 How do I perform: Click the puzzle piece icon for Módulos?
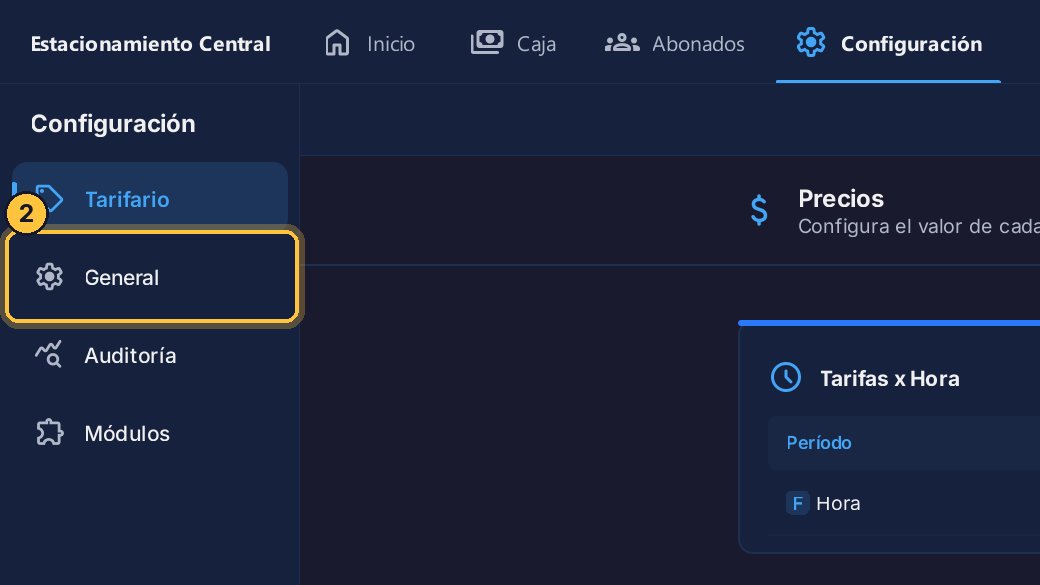pos(49,432)
